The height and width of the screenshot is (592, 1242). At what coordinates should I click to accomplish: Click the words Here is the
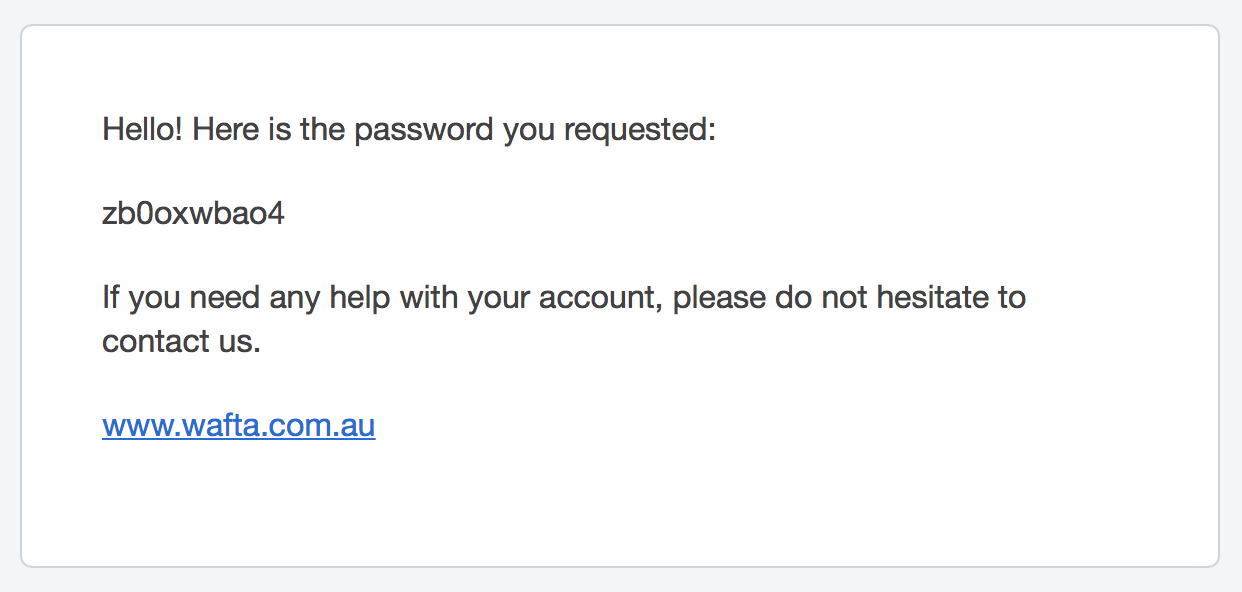268,130
